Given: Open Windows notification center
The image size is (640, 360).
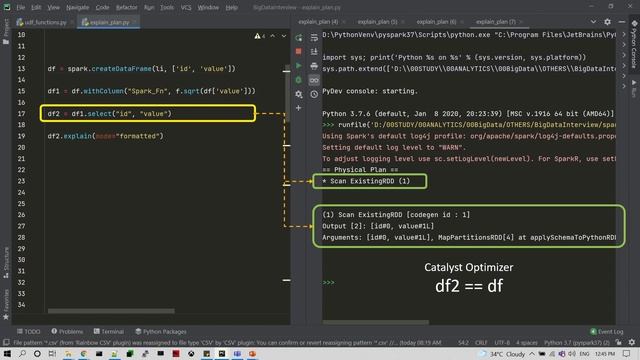Looking at the screenshot, I should (x=627, y=353).
